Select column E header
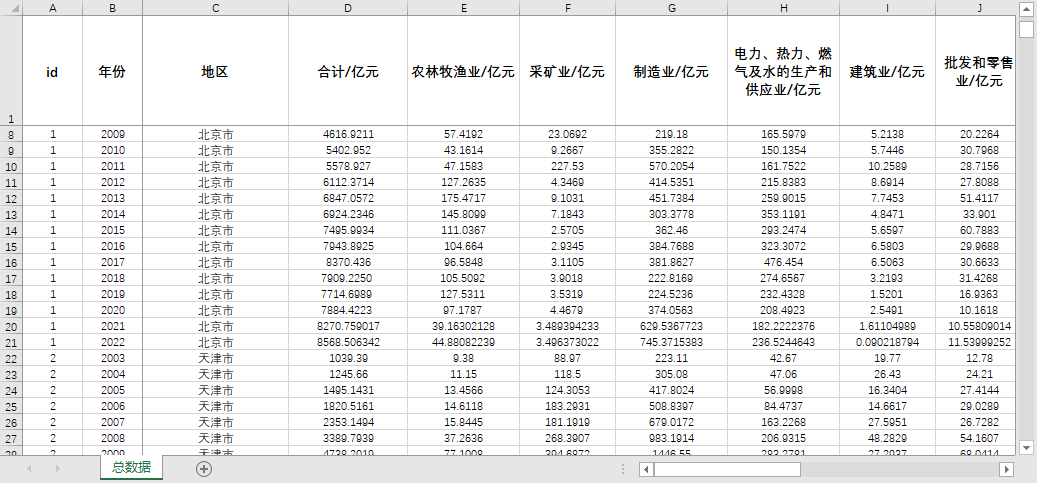 (464, 7)
